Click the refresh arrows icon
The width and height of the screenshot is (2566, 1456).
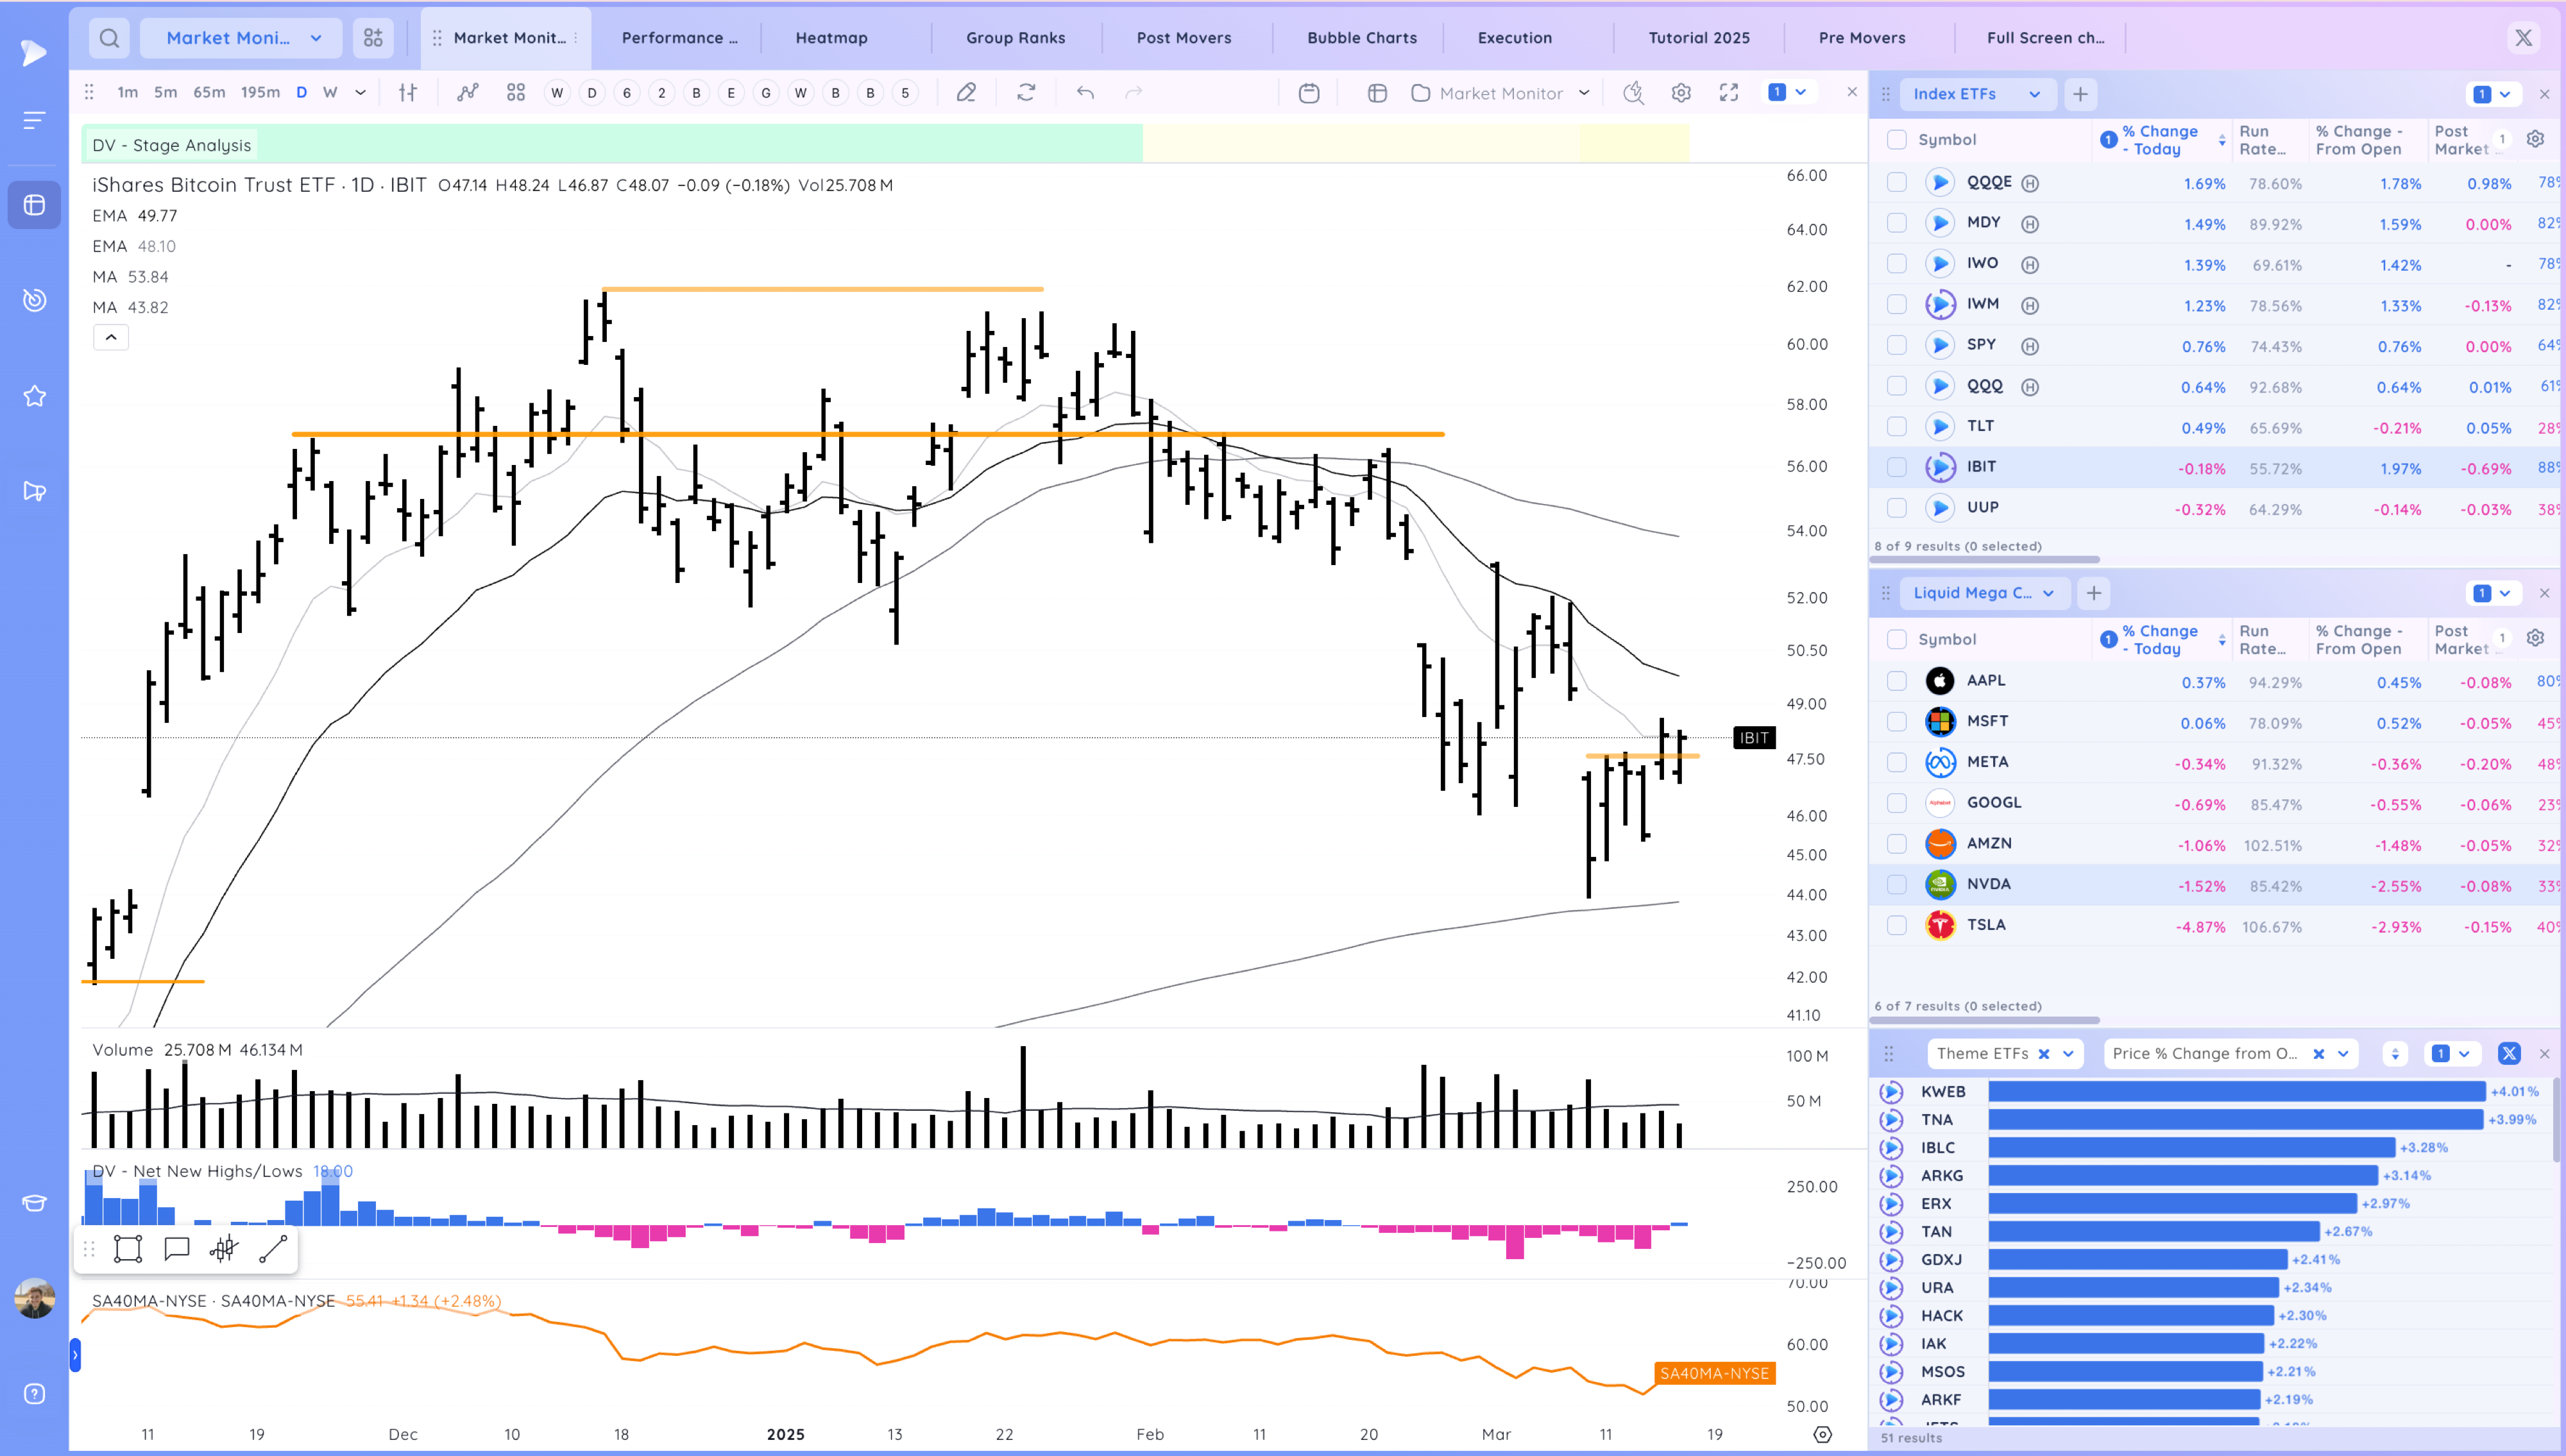click(x=1026, y=93)
